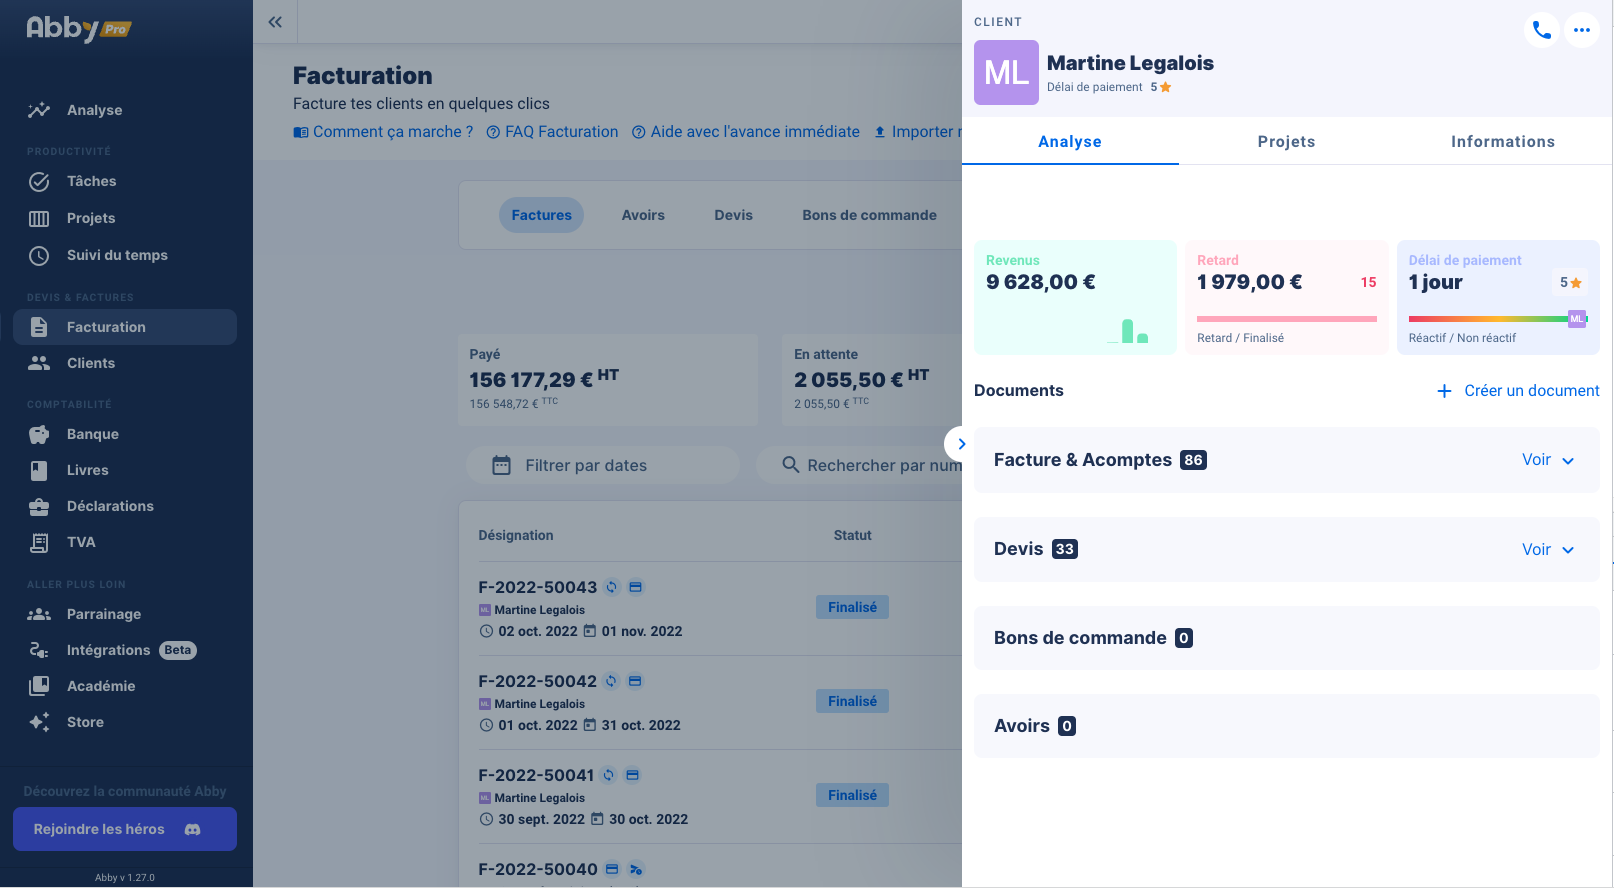The width and height of the screenshot is (1614, 891).
Task: Click the phone call icon for client
Action: tap(1541, 30)
